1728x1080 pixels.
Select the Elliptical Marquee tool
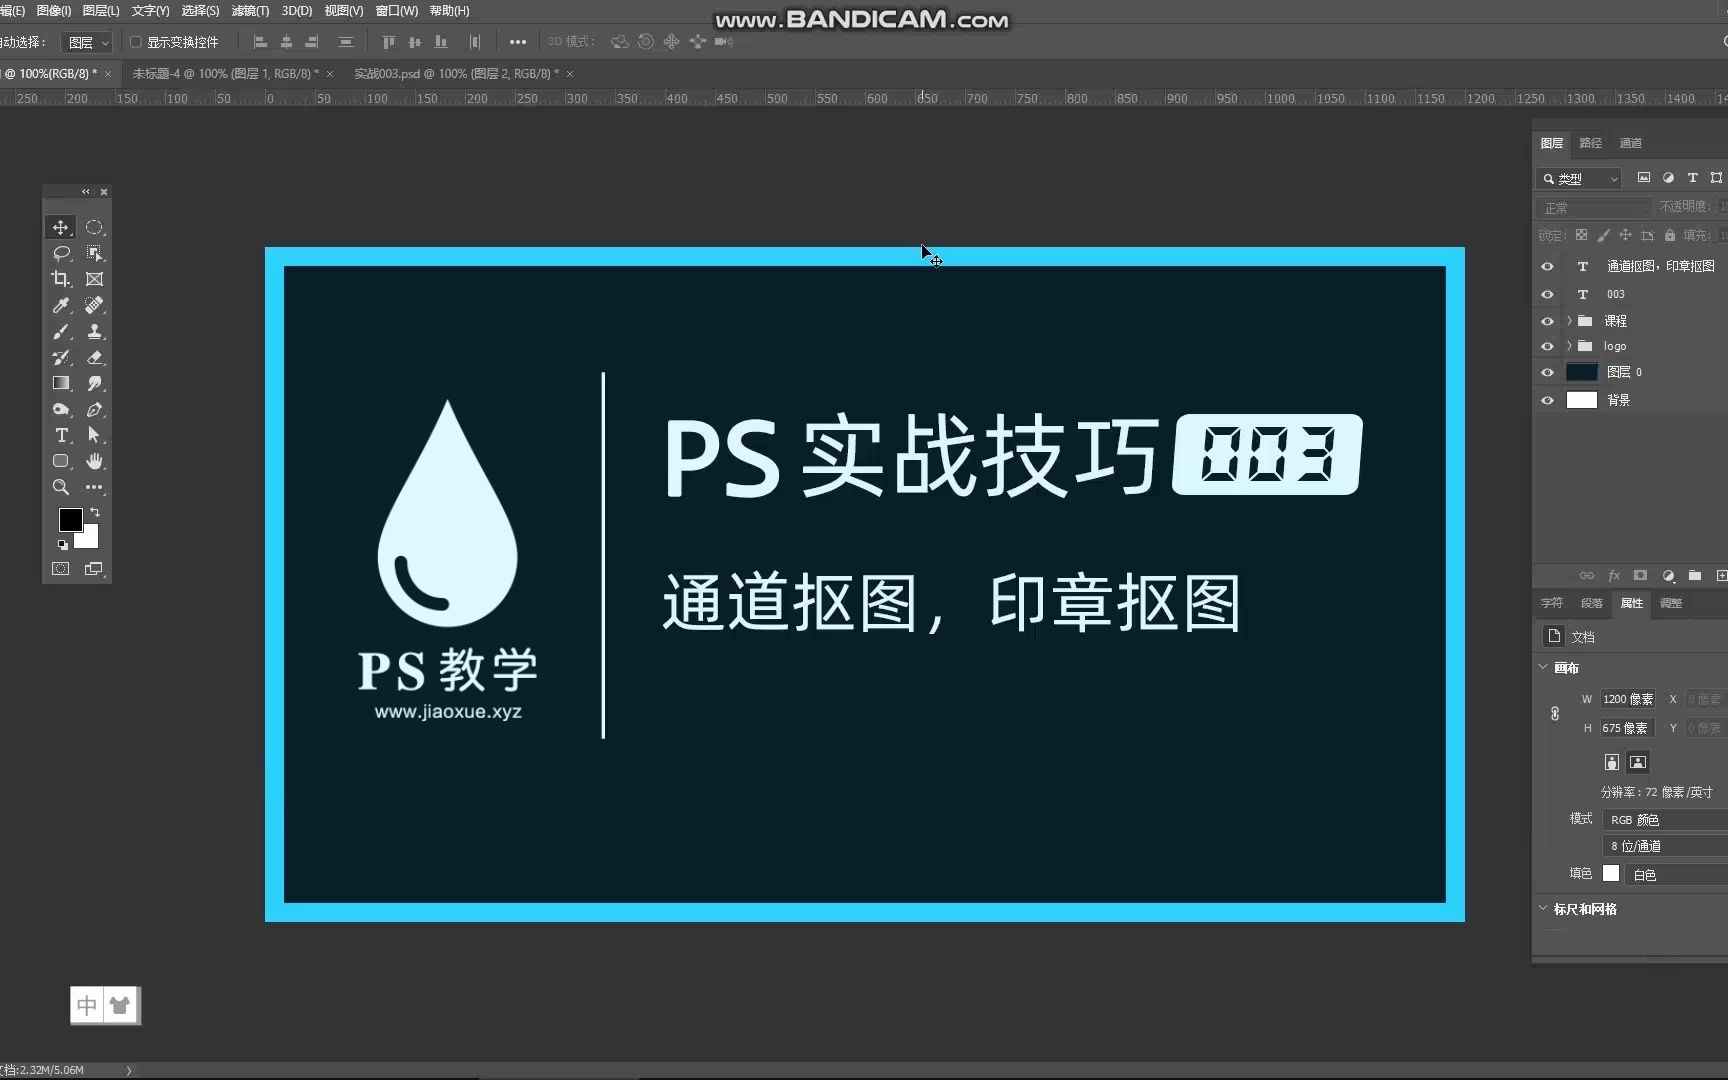point(94,227)
